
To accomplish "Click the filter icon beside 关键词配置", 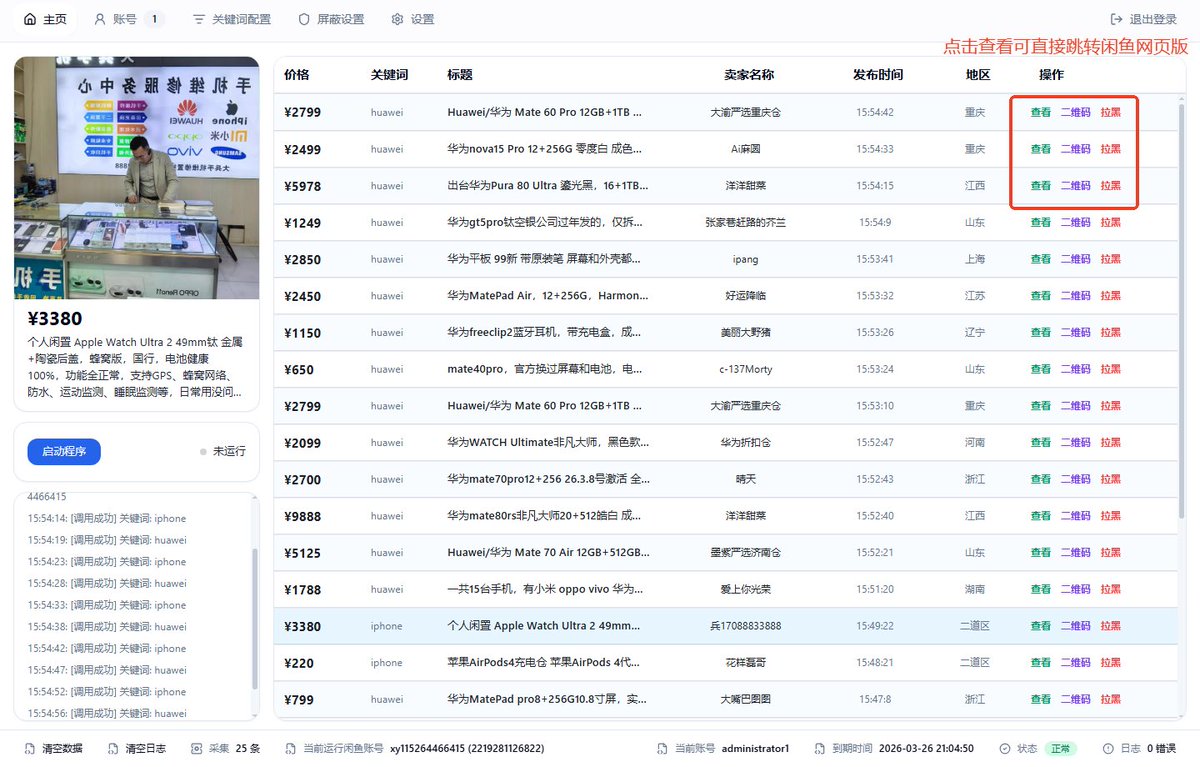I will pyautogui.click(x=199, y=19).
